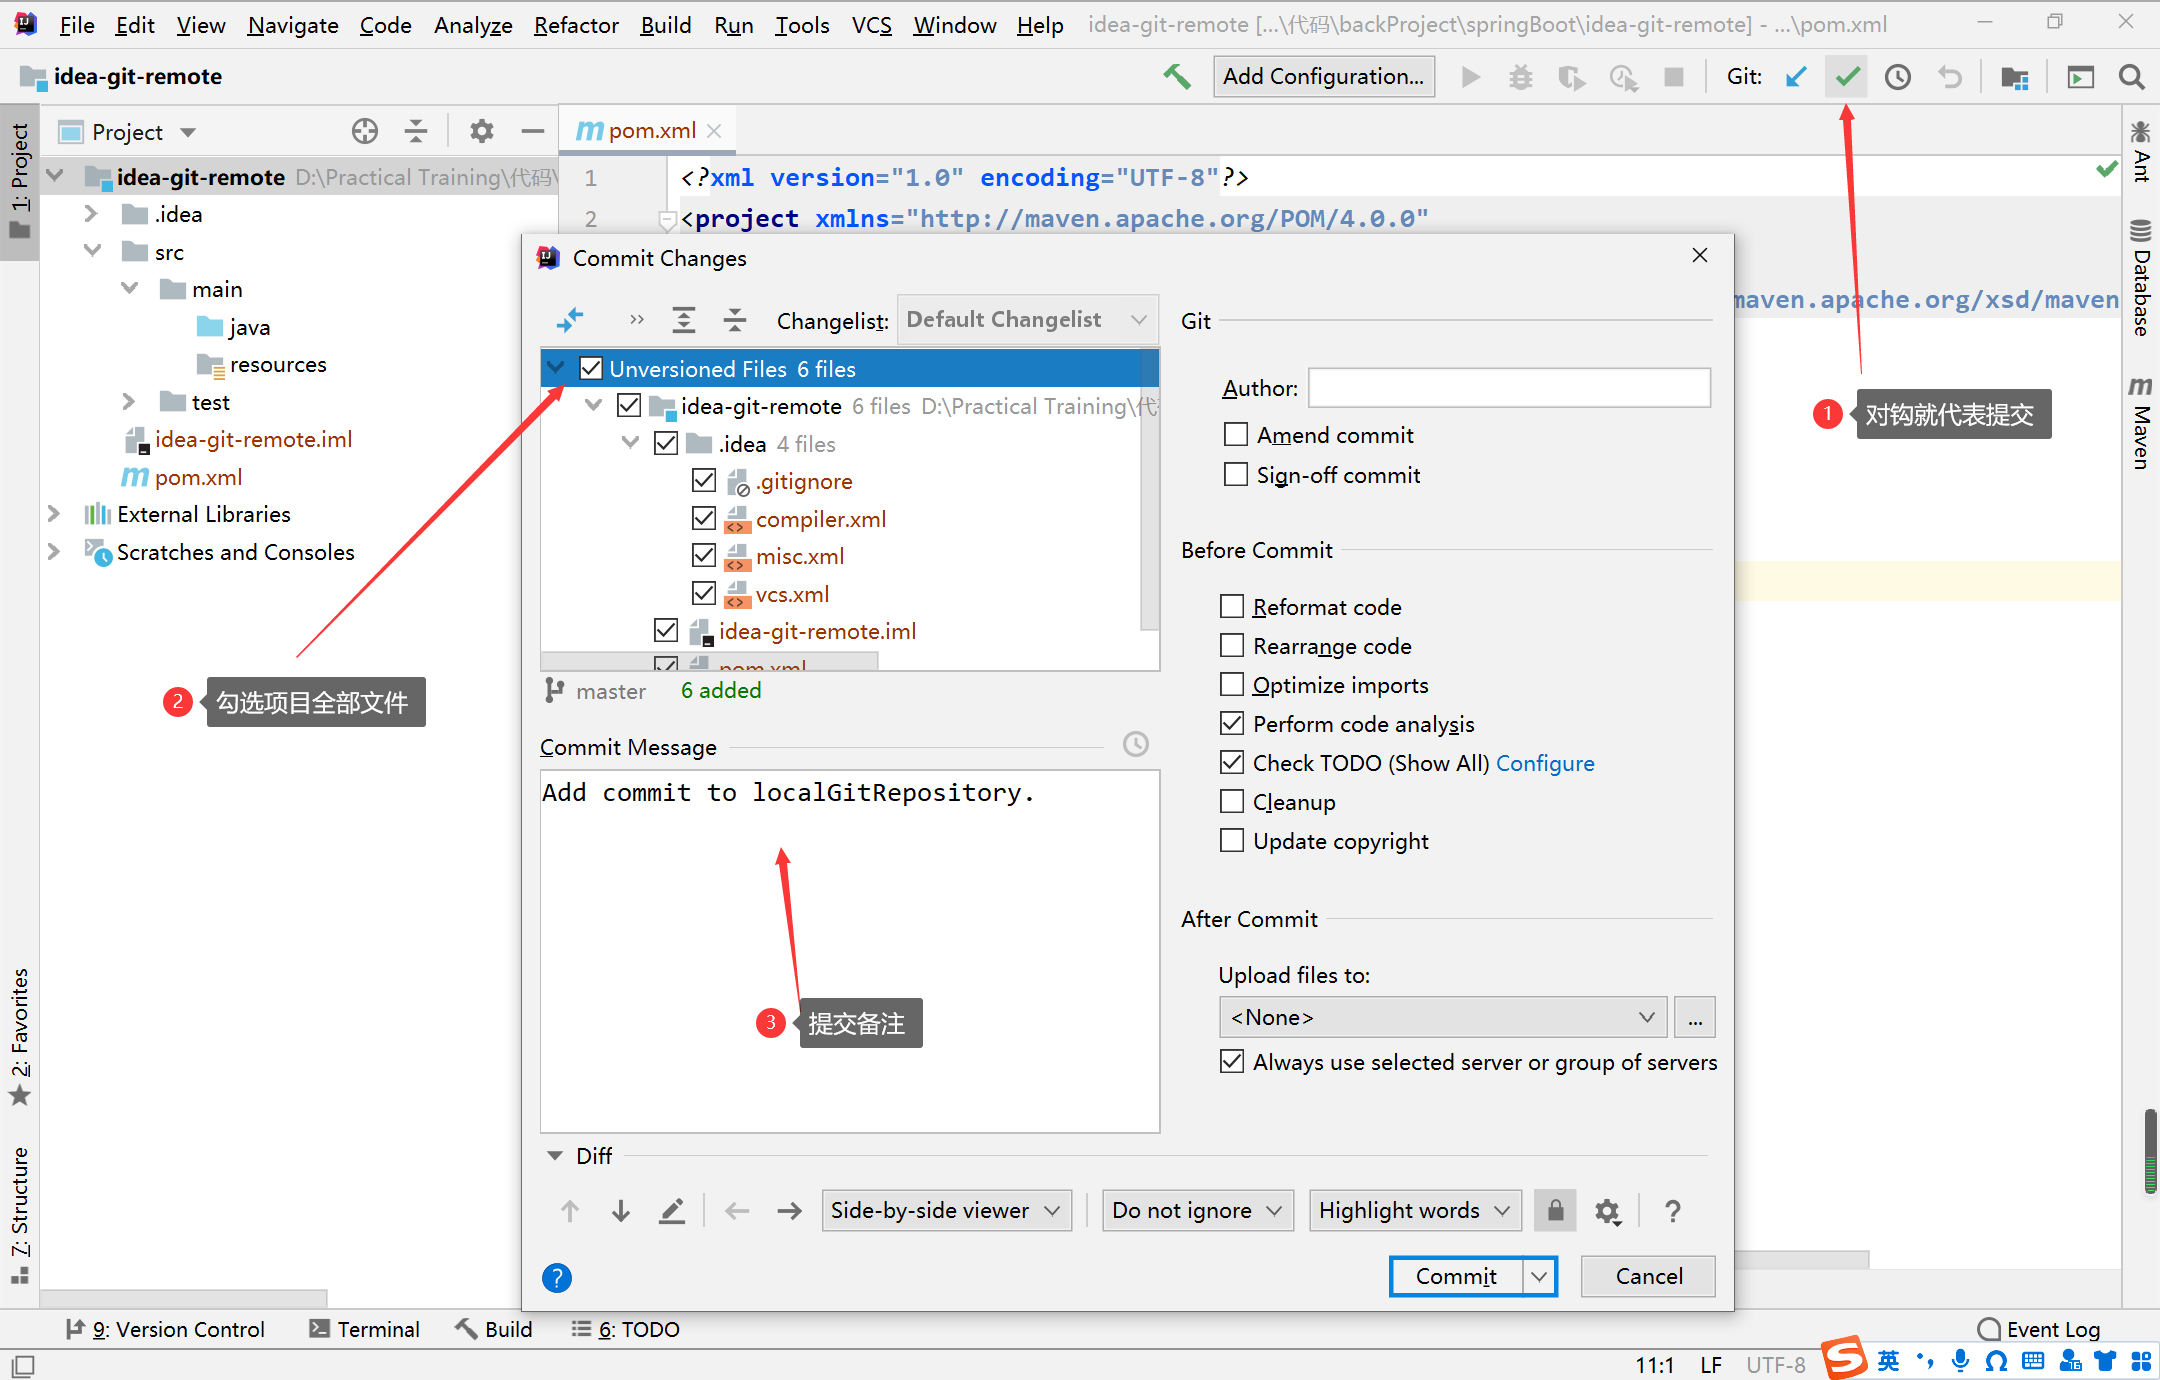Click into the Commit Message text area
The height and width of the screenshot is (1380, 2160).
[850, 951]
